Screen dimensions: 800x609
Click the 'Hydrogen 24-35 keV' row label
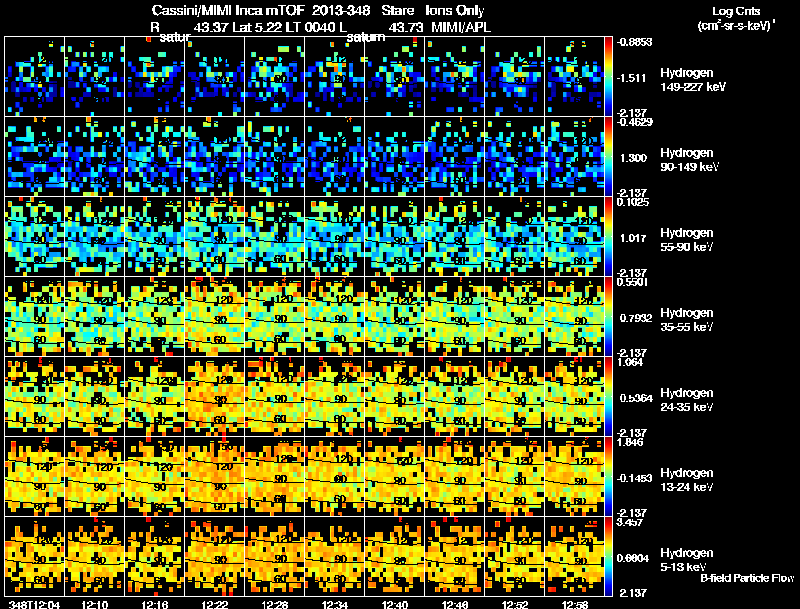click(x=687, y=400)
